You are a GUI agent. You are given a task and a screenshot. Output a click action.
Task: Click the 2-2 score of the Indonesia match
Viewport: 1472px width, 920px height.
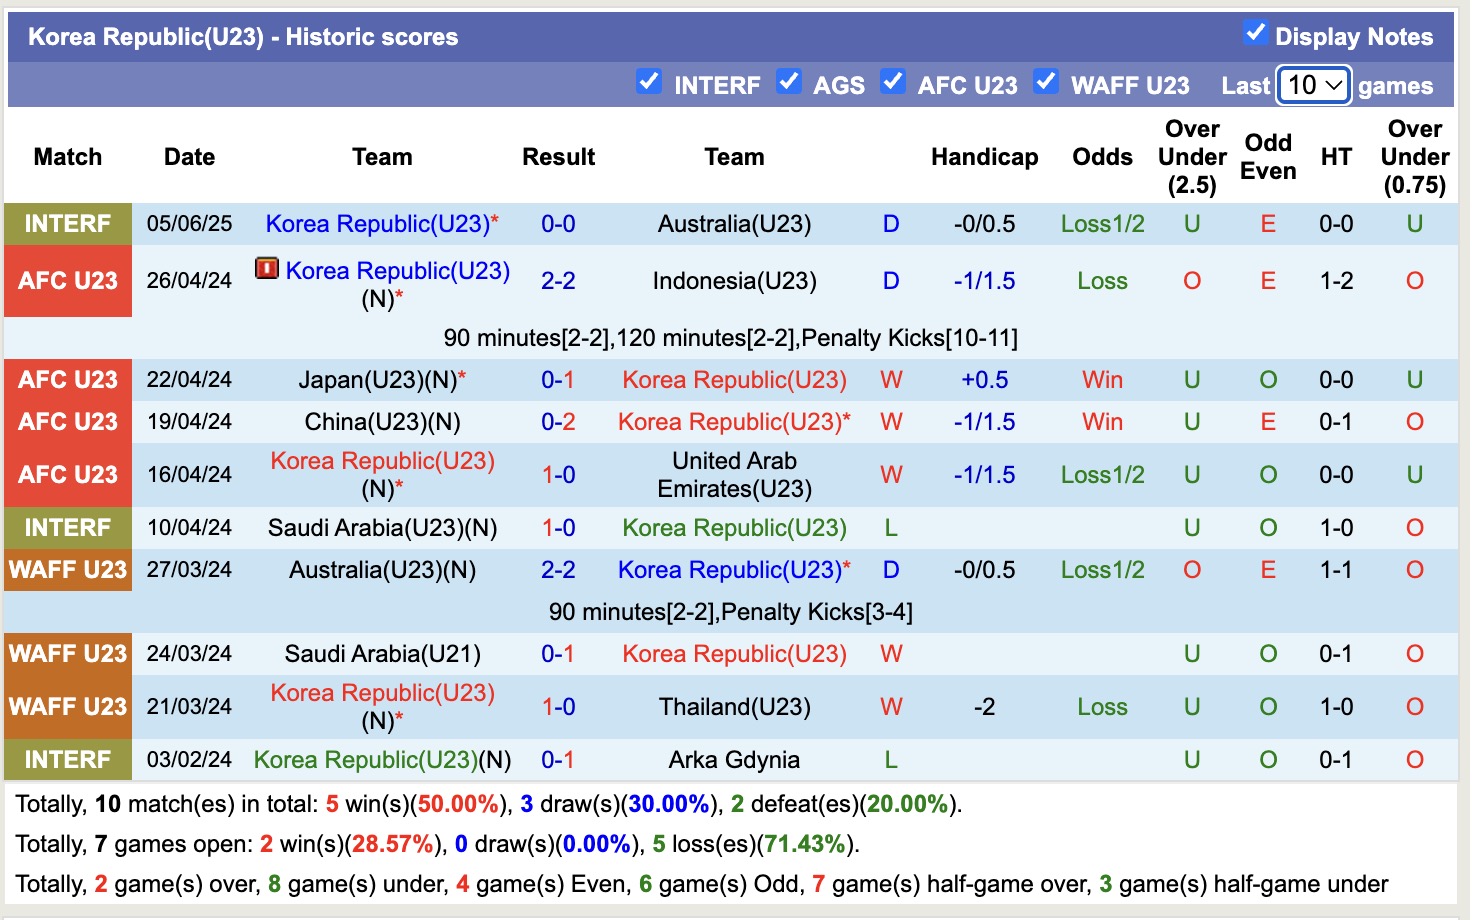558,281
